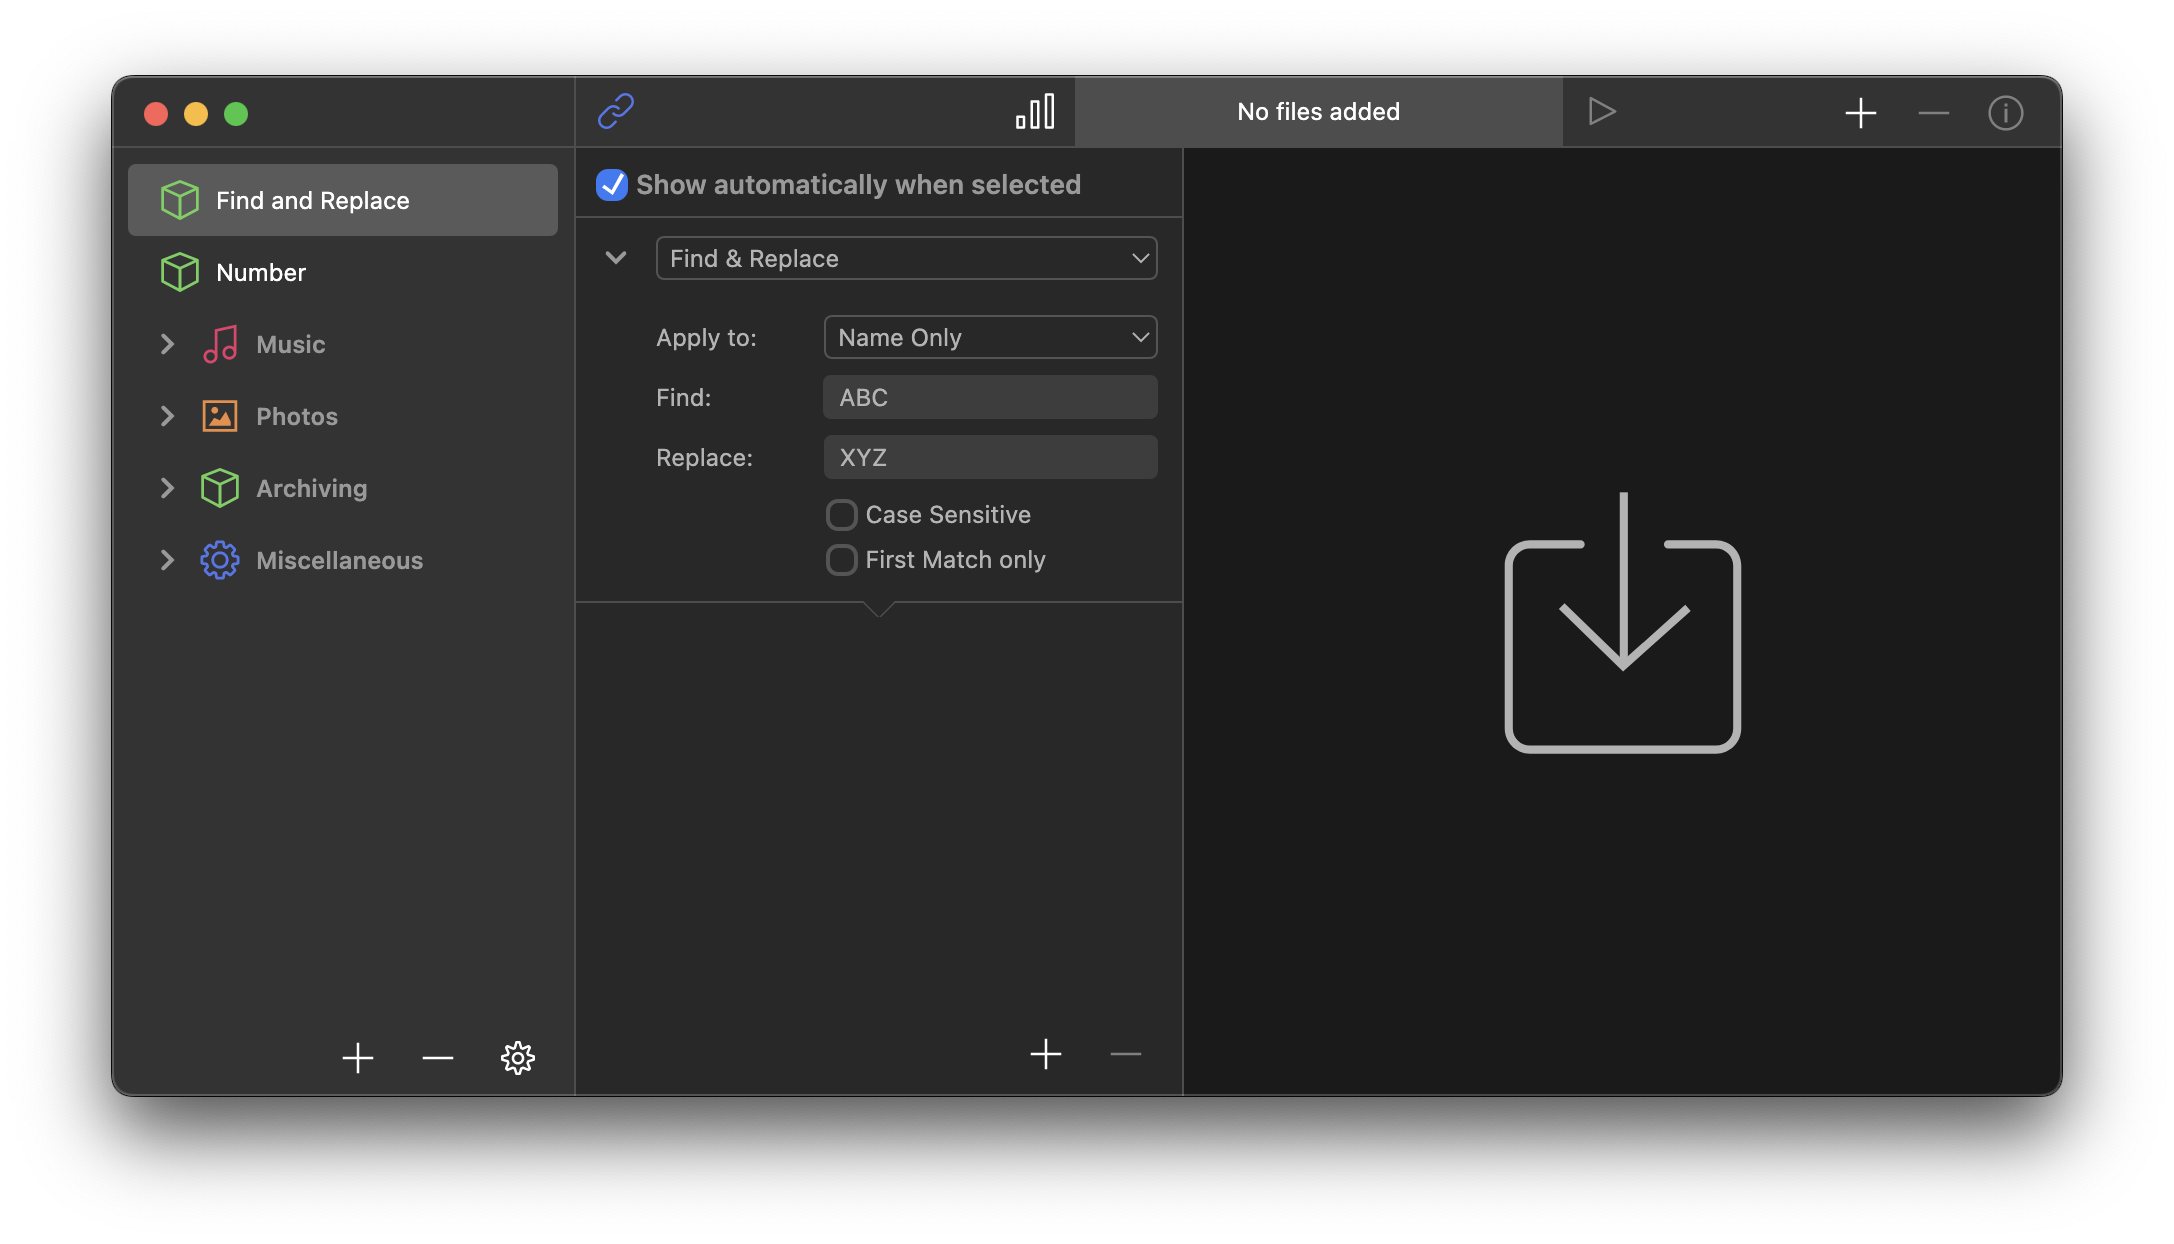Image resolution: width=2174 pixels, height=1244 pixels.
Task: Expand the Archiving actions group
Action: pos(169,487)
